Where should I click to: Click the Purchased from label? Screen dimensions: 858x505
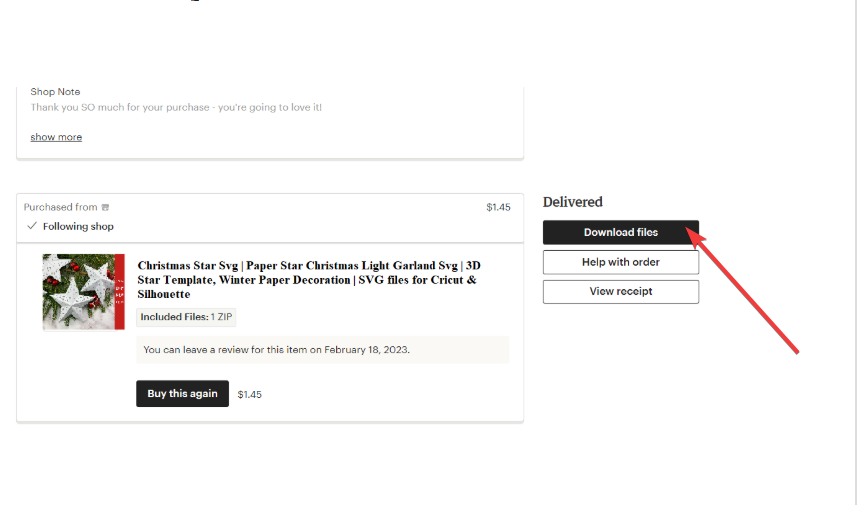(x=60, y=207)
